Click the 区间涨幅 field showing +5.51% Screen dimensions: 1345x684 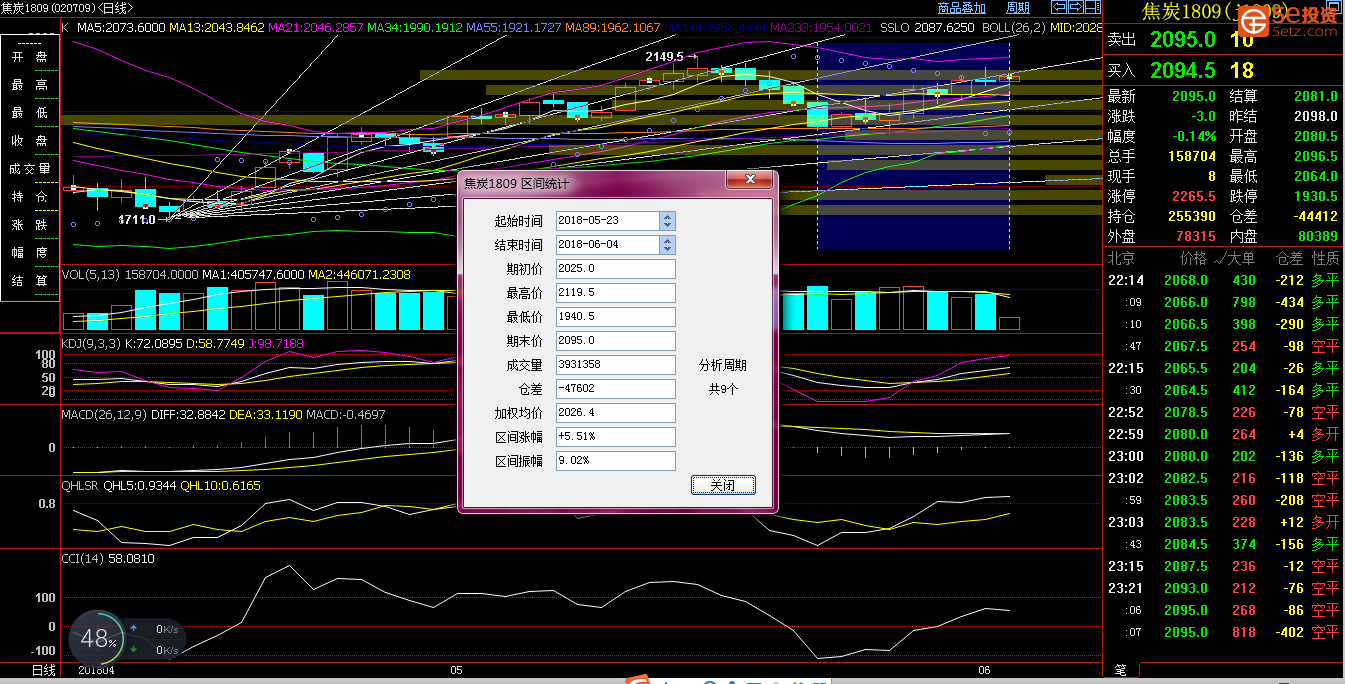616,437
